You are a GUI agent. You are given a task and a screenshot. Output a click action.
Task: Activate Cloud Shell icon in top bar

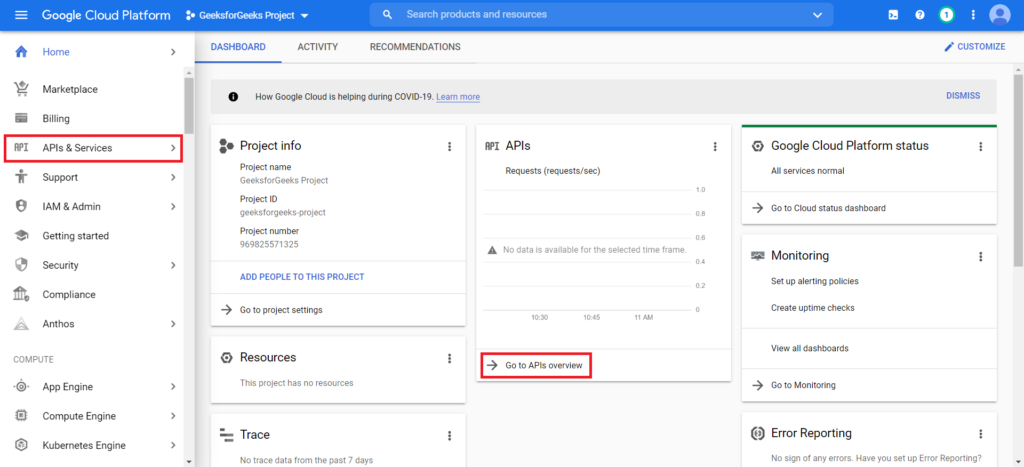click(x=894, y=15)
